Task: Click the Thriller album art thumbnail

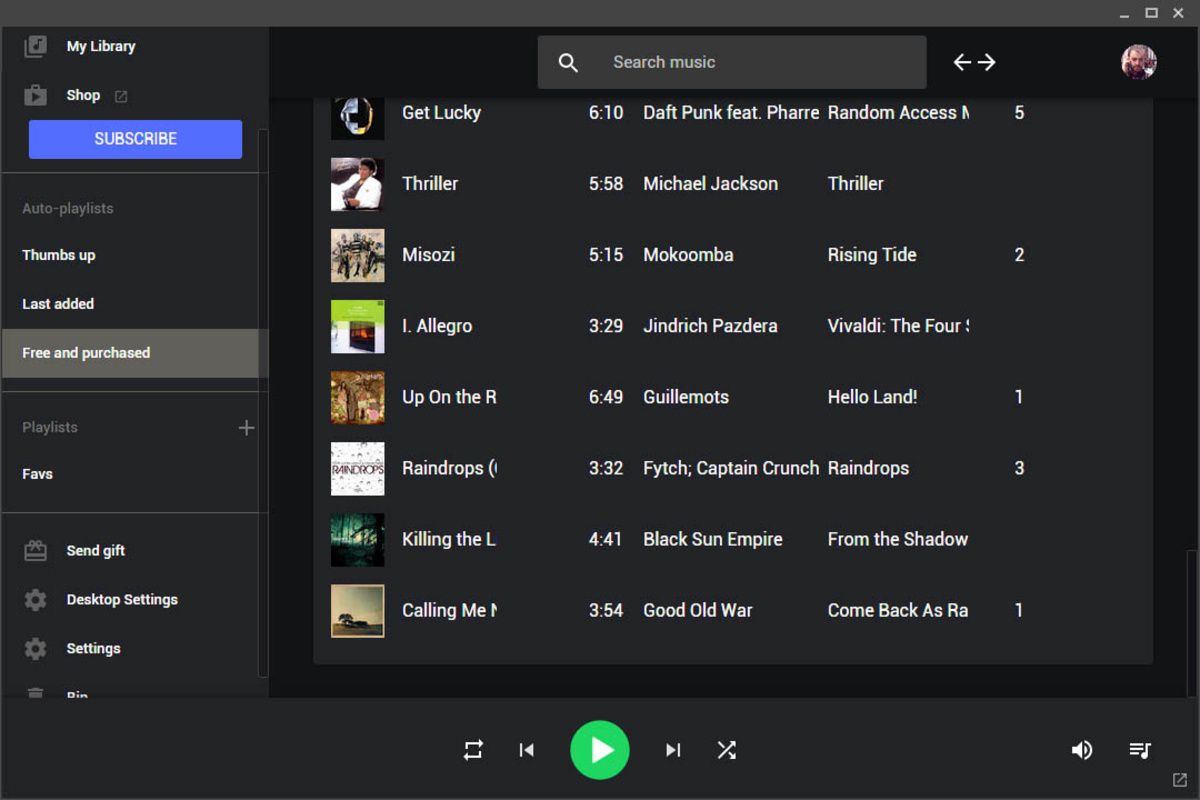Action: pyautogui.click(x=358, y=184)
